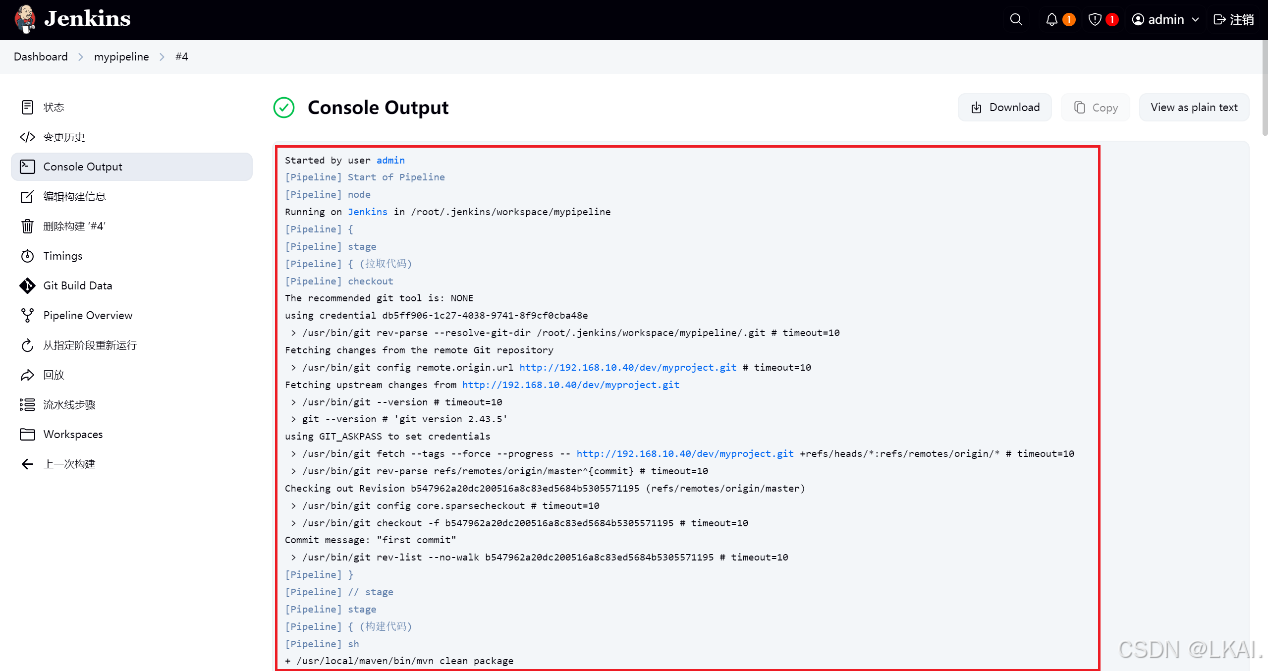Open the admin user account link

click(1158, 19)
